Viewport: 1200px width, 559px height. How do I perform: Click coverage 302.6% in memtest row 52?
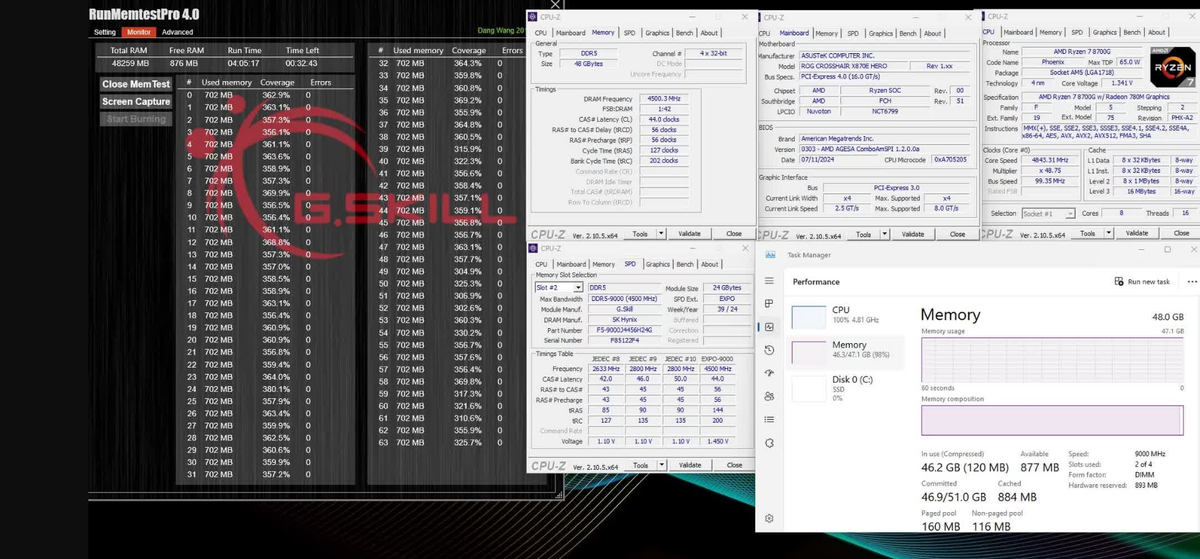click(466, 309)
